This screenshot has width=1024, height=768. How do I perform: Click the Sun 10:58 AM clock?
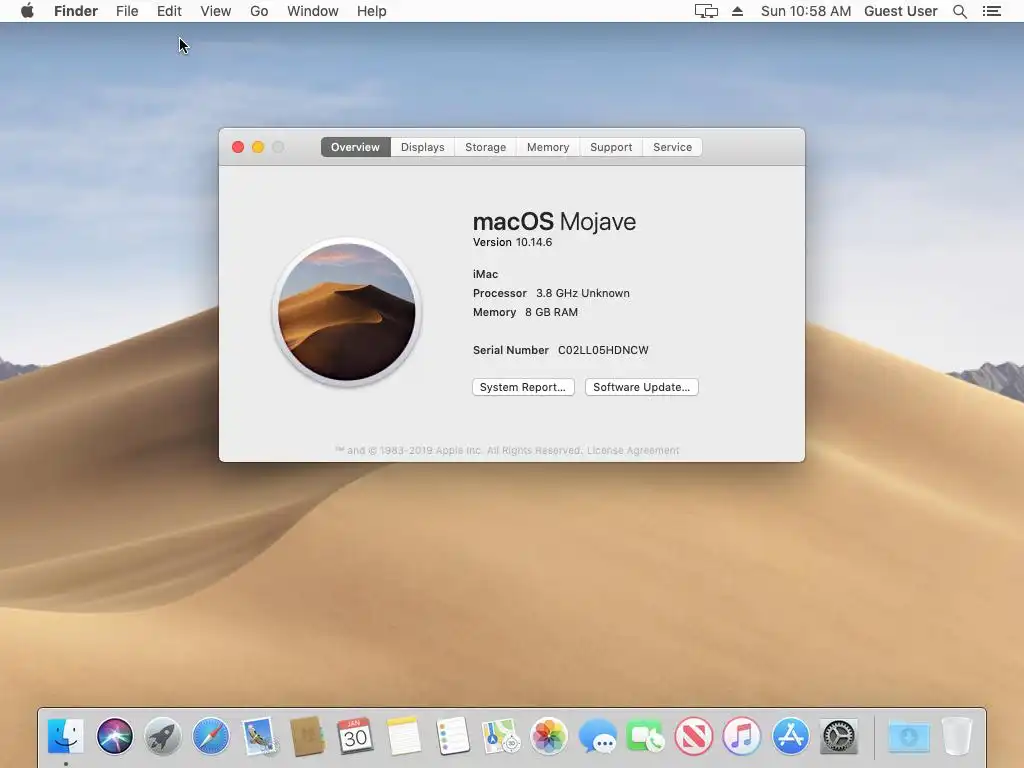click(806, 11)
